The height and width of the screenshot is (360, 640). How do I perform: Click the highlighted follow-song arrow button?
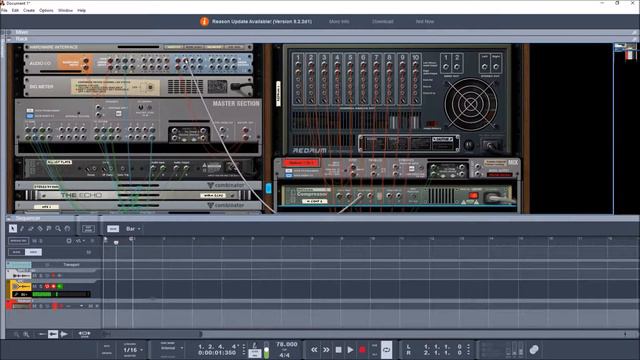click(x=53, y=334)
